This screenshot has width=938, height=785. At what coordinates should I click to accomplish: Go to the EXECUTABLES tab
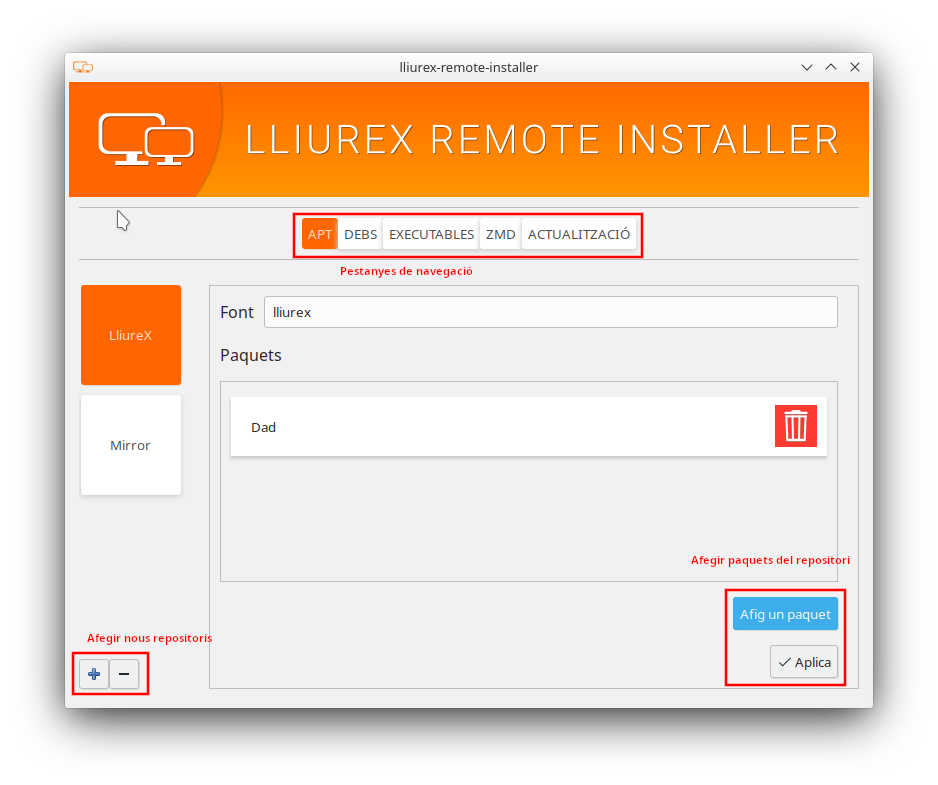coord(431,235)
